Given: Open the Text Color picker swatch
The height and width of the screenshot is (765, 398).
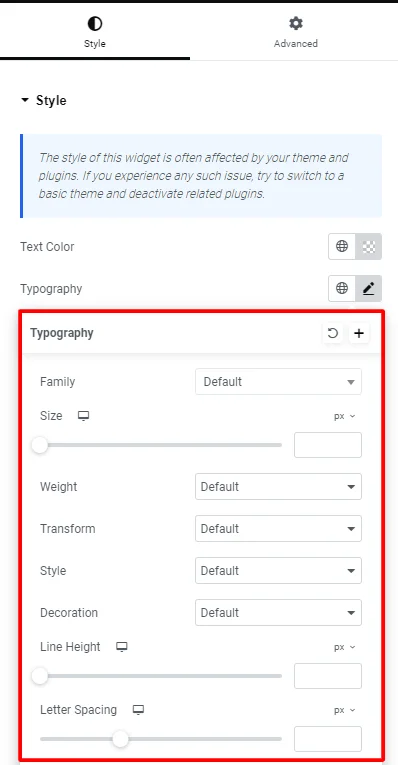Looking at the screenshot, I should (x=369, y=246).
